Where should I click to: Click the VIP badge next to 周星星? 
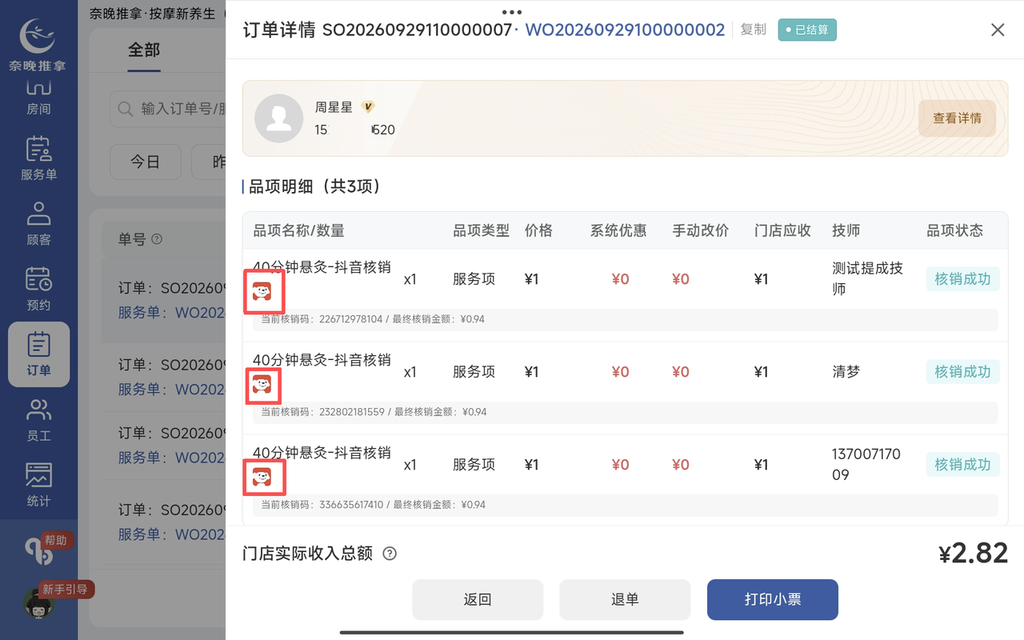368,106
